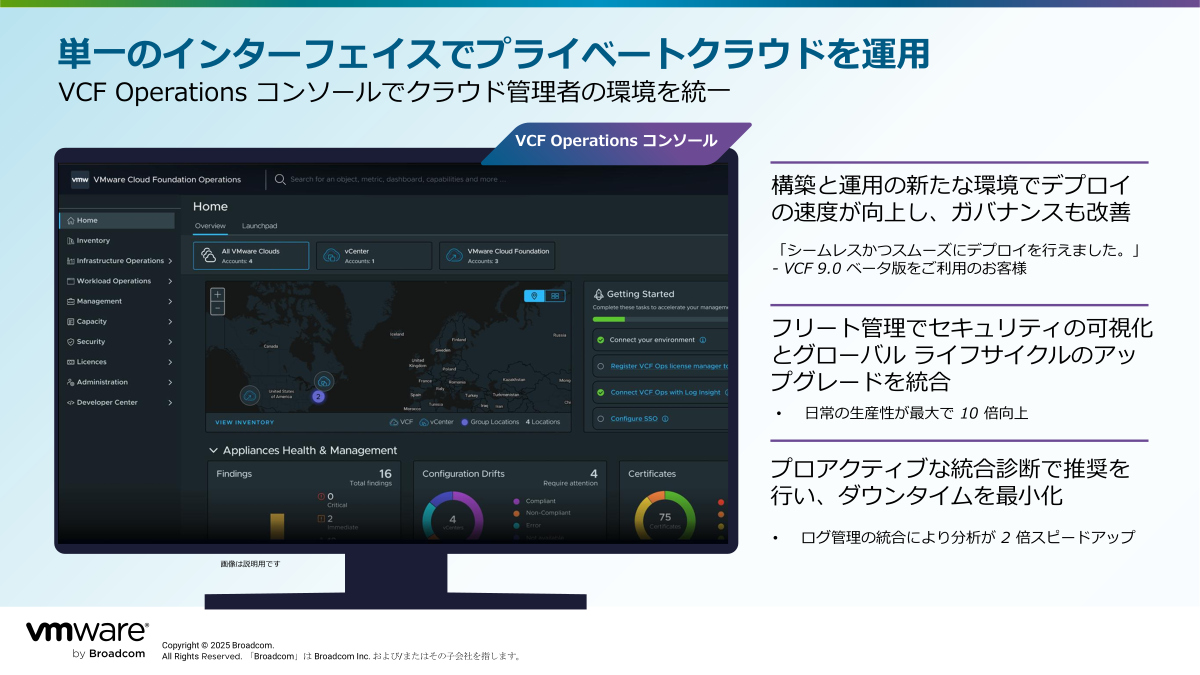1200x675 pixels.
Task: Switch map to grid view
Action: pos(555,296)
